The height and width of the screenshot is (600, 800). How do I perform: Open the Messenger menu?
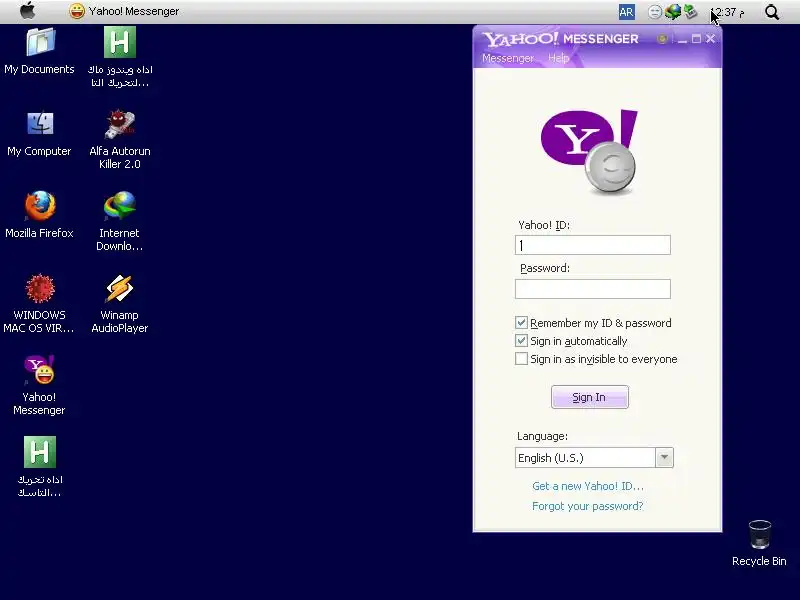point(508,58)
